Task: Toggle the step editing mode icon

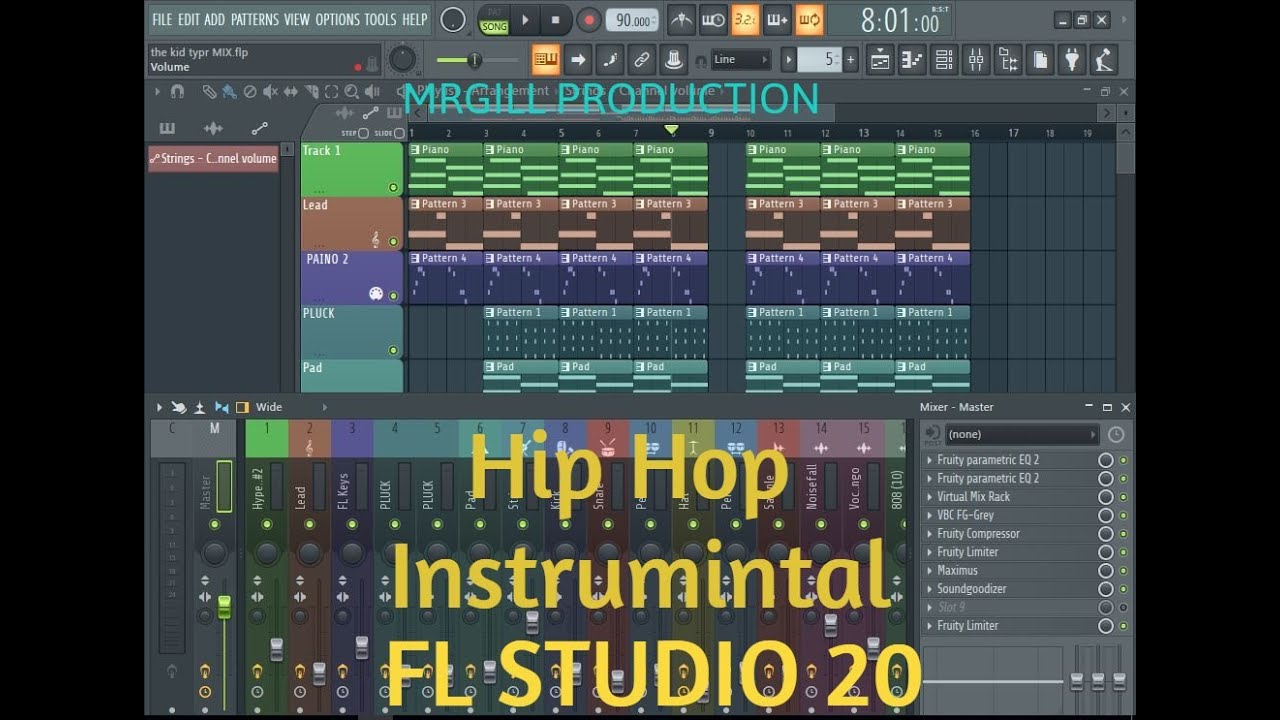Action: [x=610, y=60]
